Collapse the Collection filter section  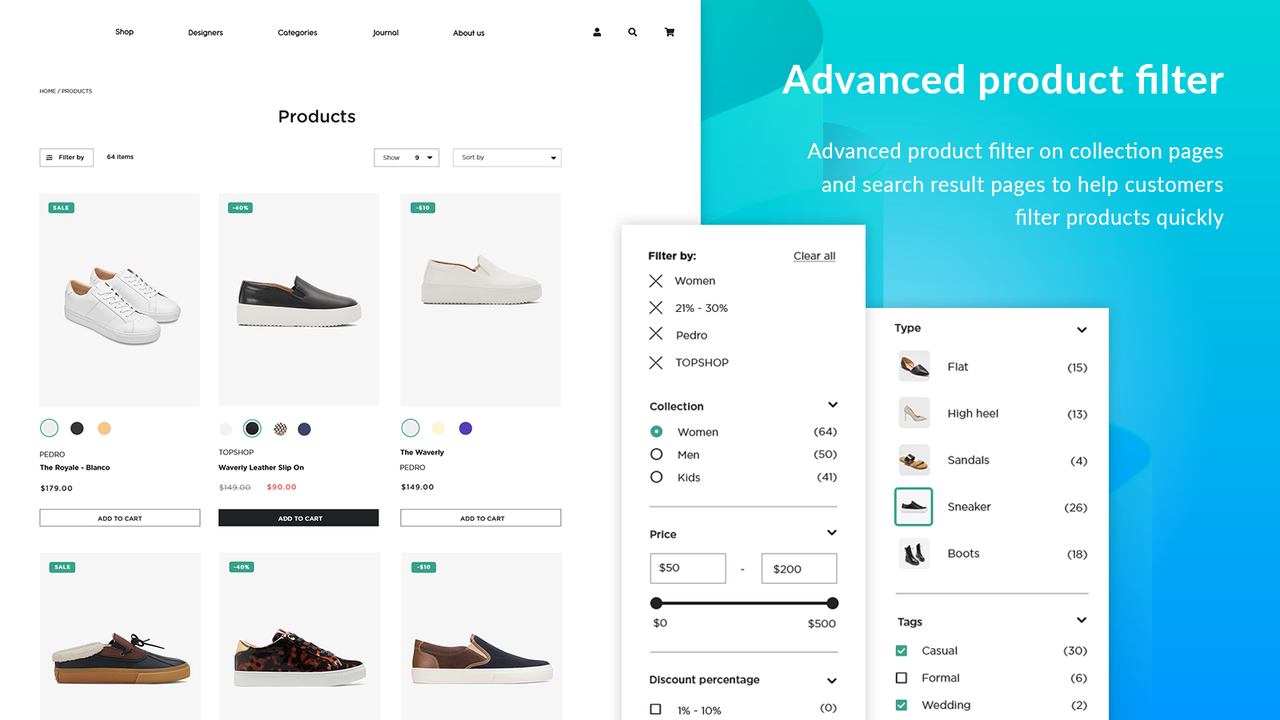(832, 405)
